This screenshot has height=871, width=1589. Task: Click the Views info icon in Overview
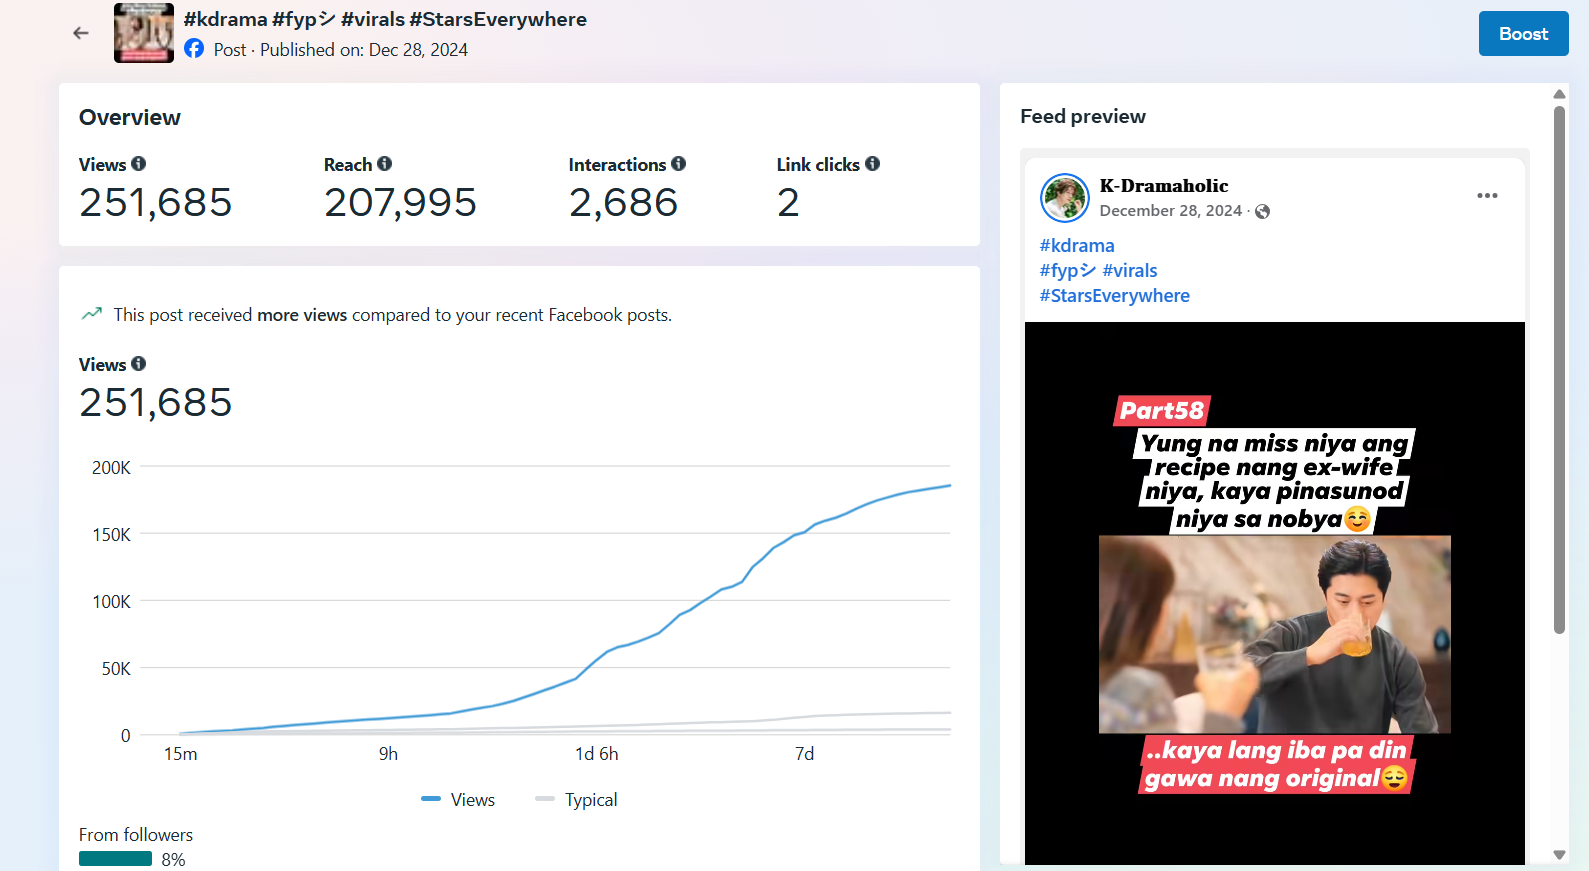tap(139, 164)
